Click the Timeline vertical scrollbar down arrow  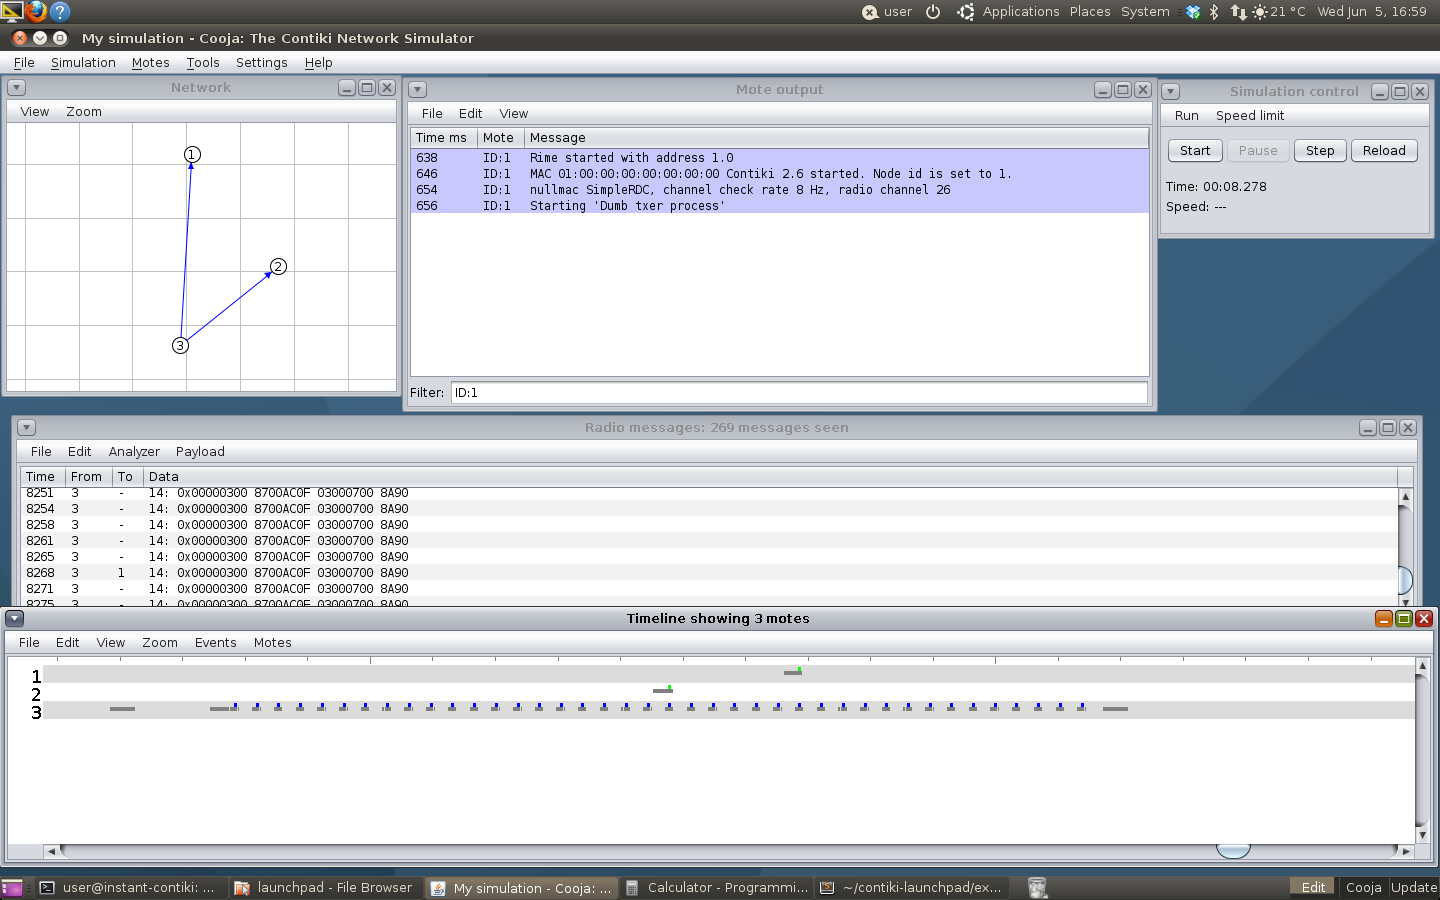click(x=1422, y=835)
